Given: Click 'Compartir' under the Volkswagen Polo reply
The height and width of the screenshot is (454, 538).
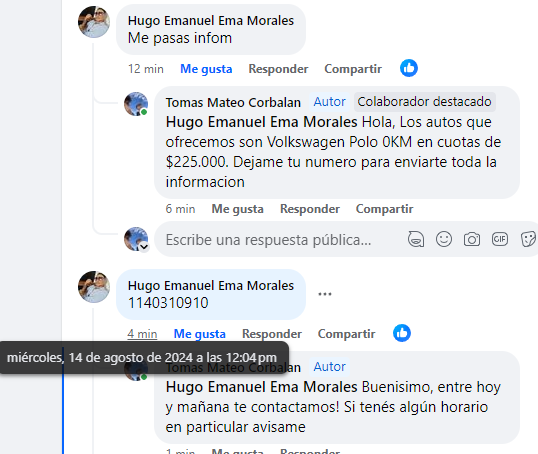Looking at the screenshot, I should pos(384,209).
